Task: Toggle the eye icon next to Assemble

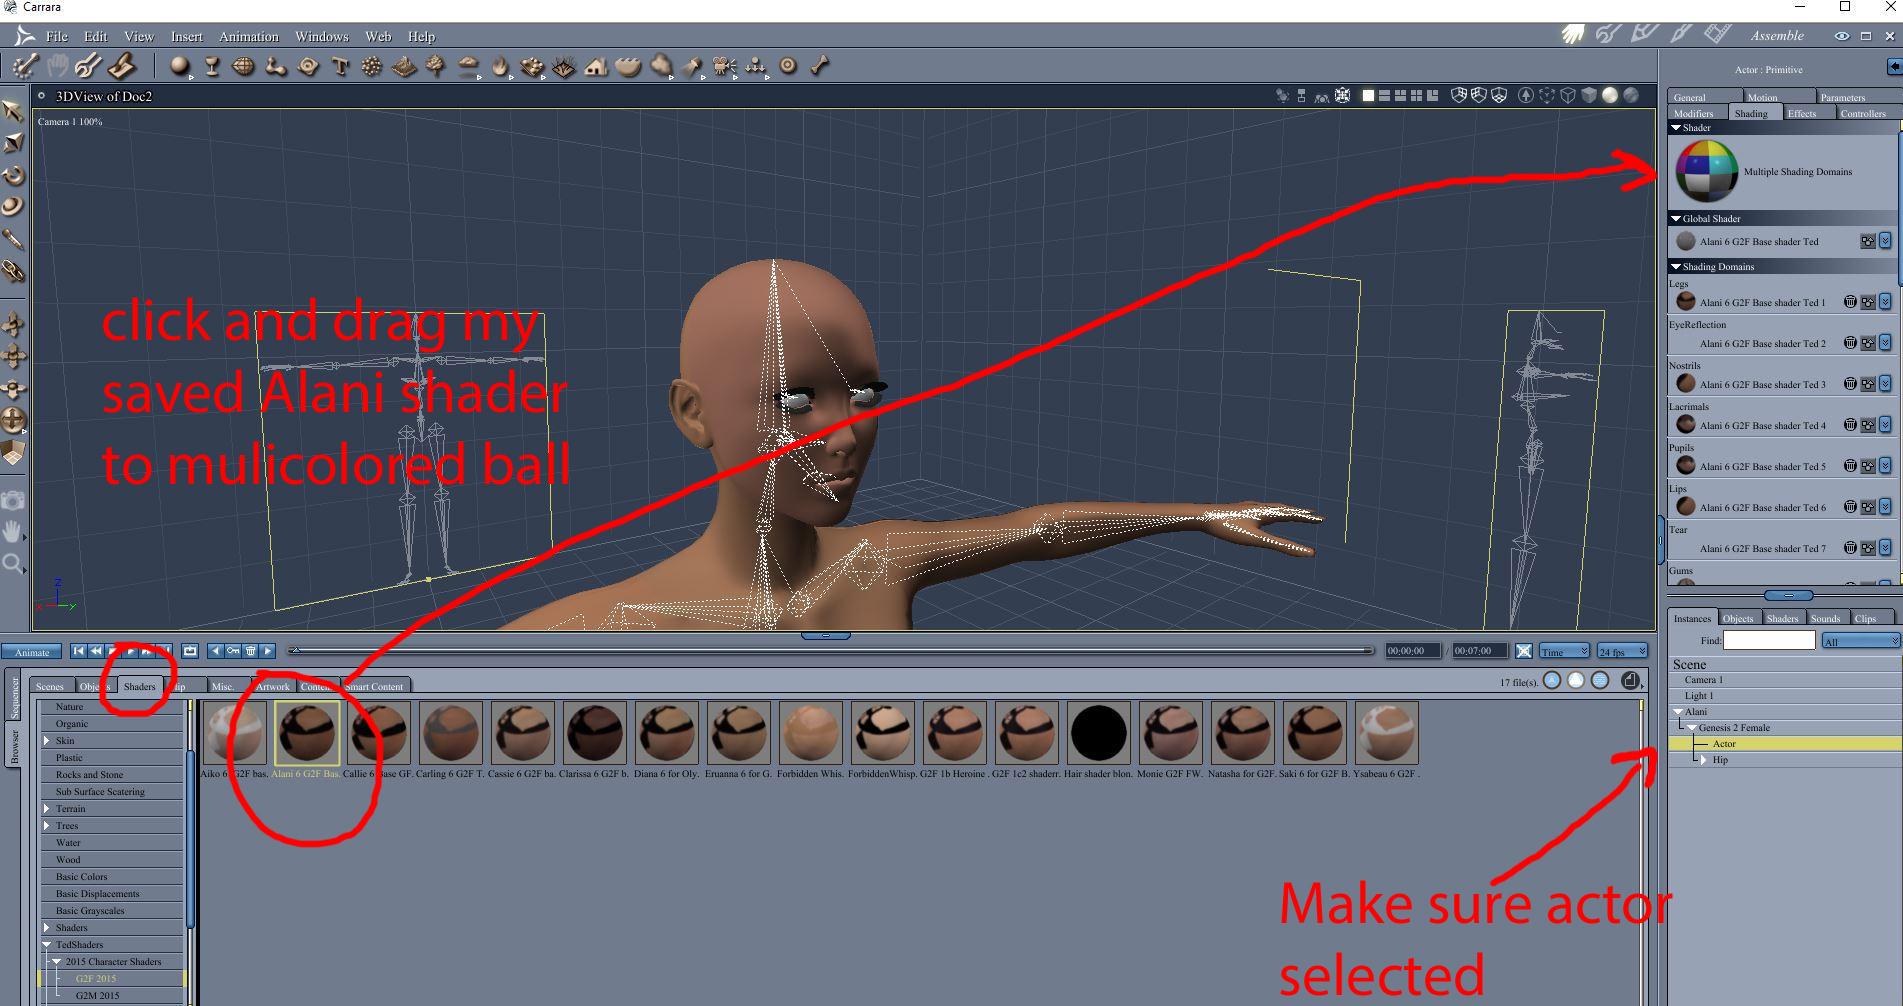Action: 1841,36
